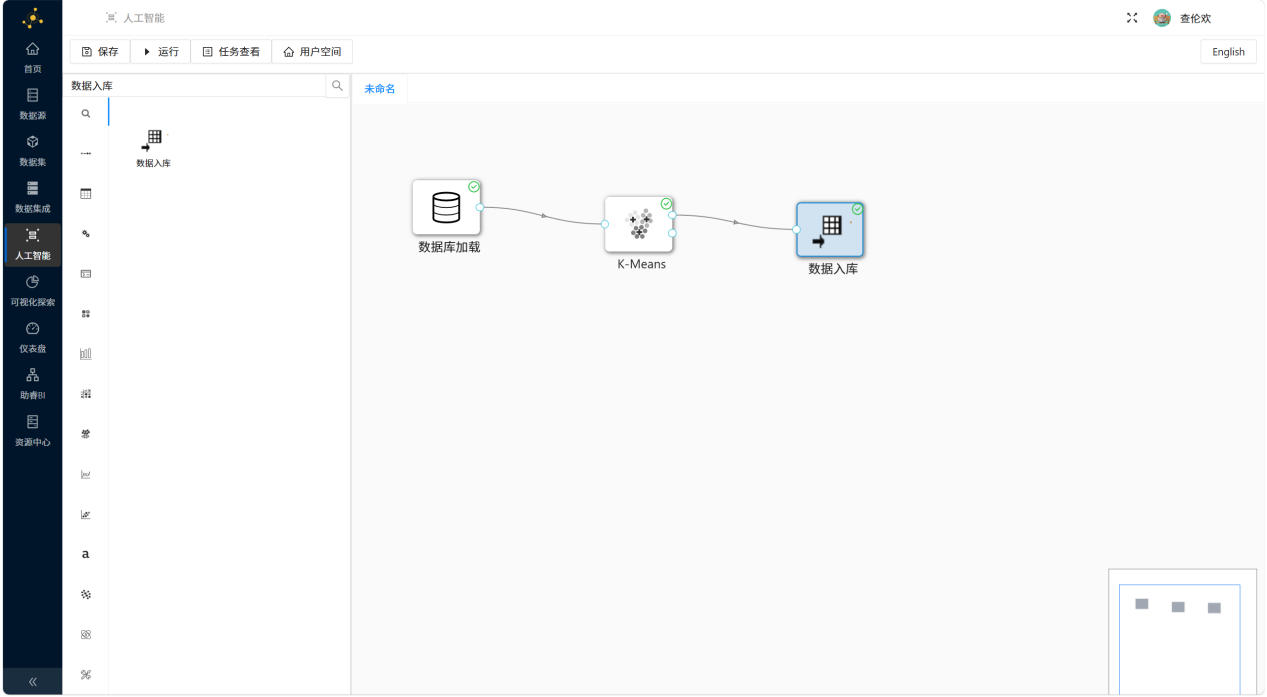The width and height of the screenshot is (1267, 697).
Task: Select the scattered dots category icon
Action: pyautogui.click(x=86, y=594)
